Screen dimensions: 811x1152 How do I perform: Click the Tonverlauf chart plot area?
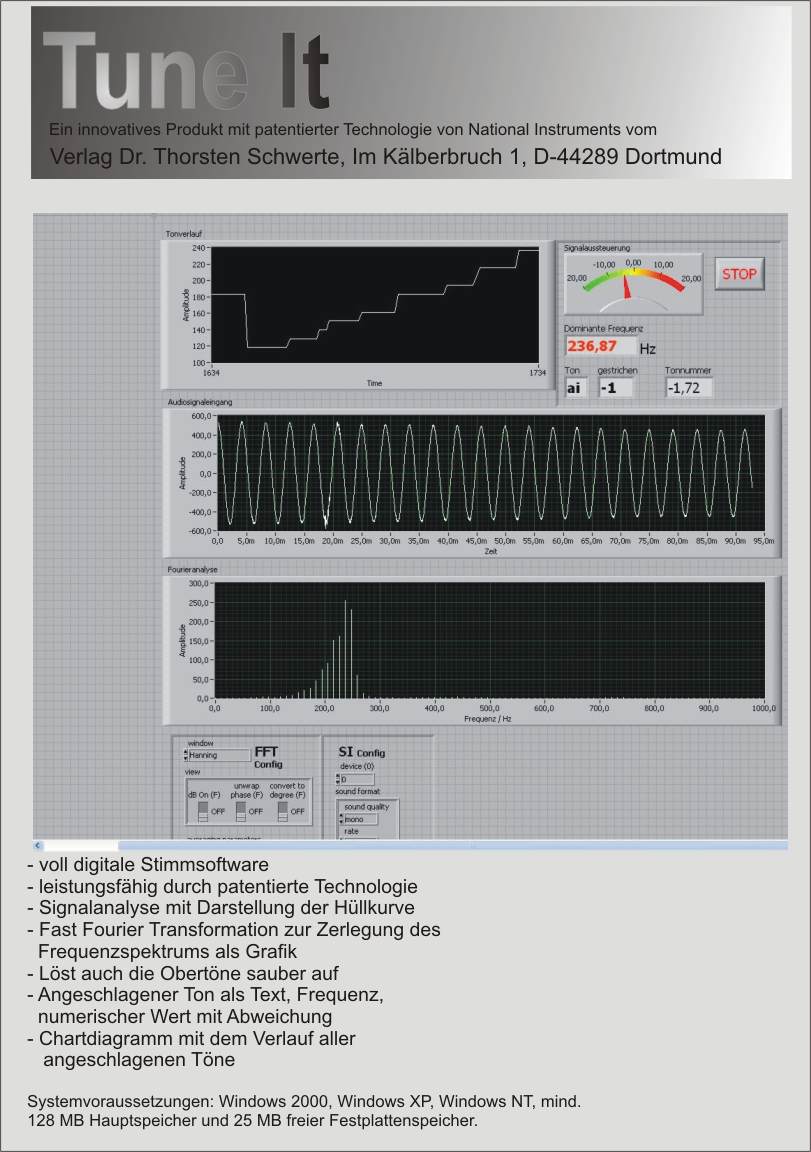point(375,305)
